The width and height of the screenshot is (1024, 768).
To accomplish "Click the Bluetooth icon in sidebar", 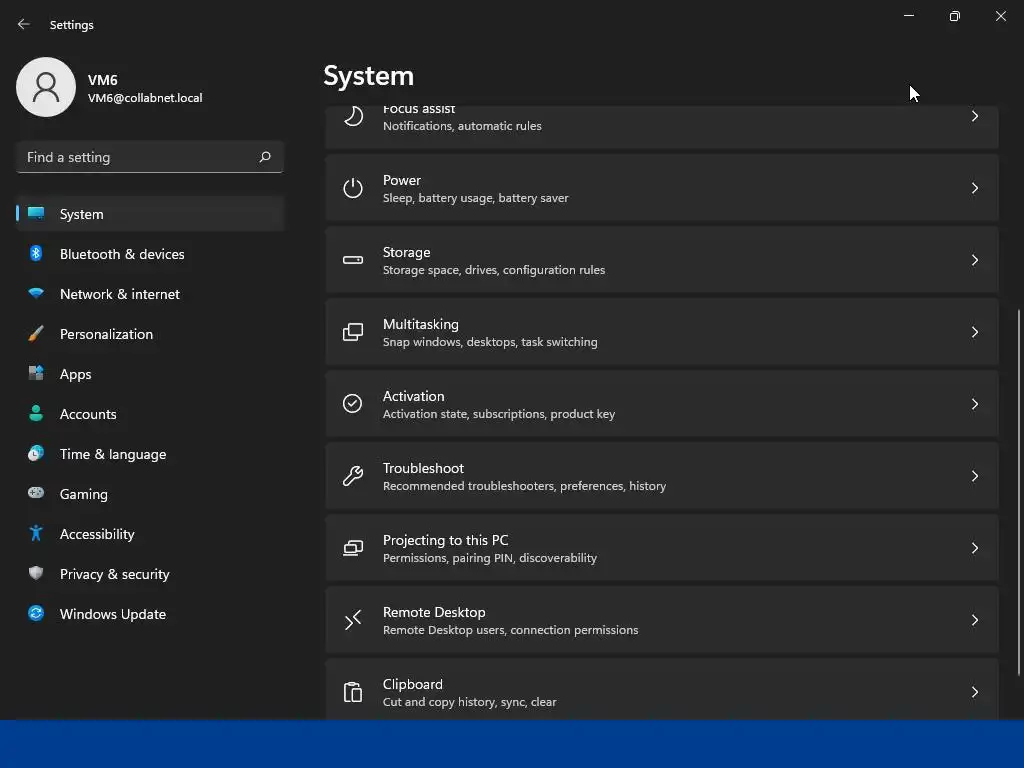I will (36, 254).
